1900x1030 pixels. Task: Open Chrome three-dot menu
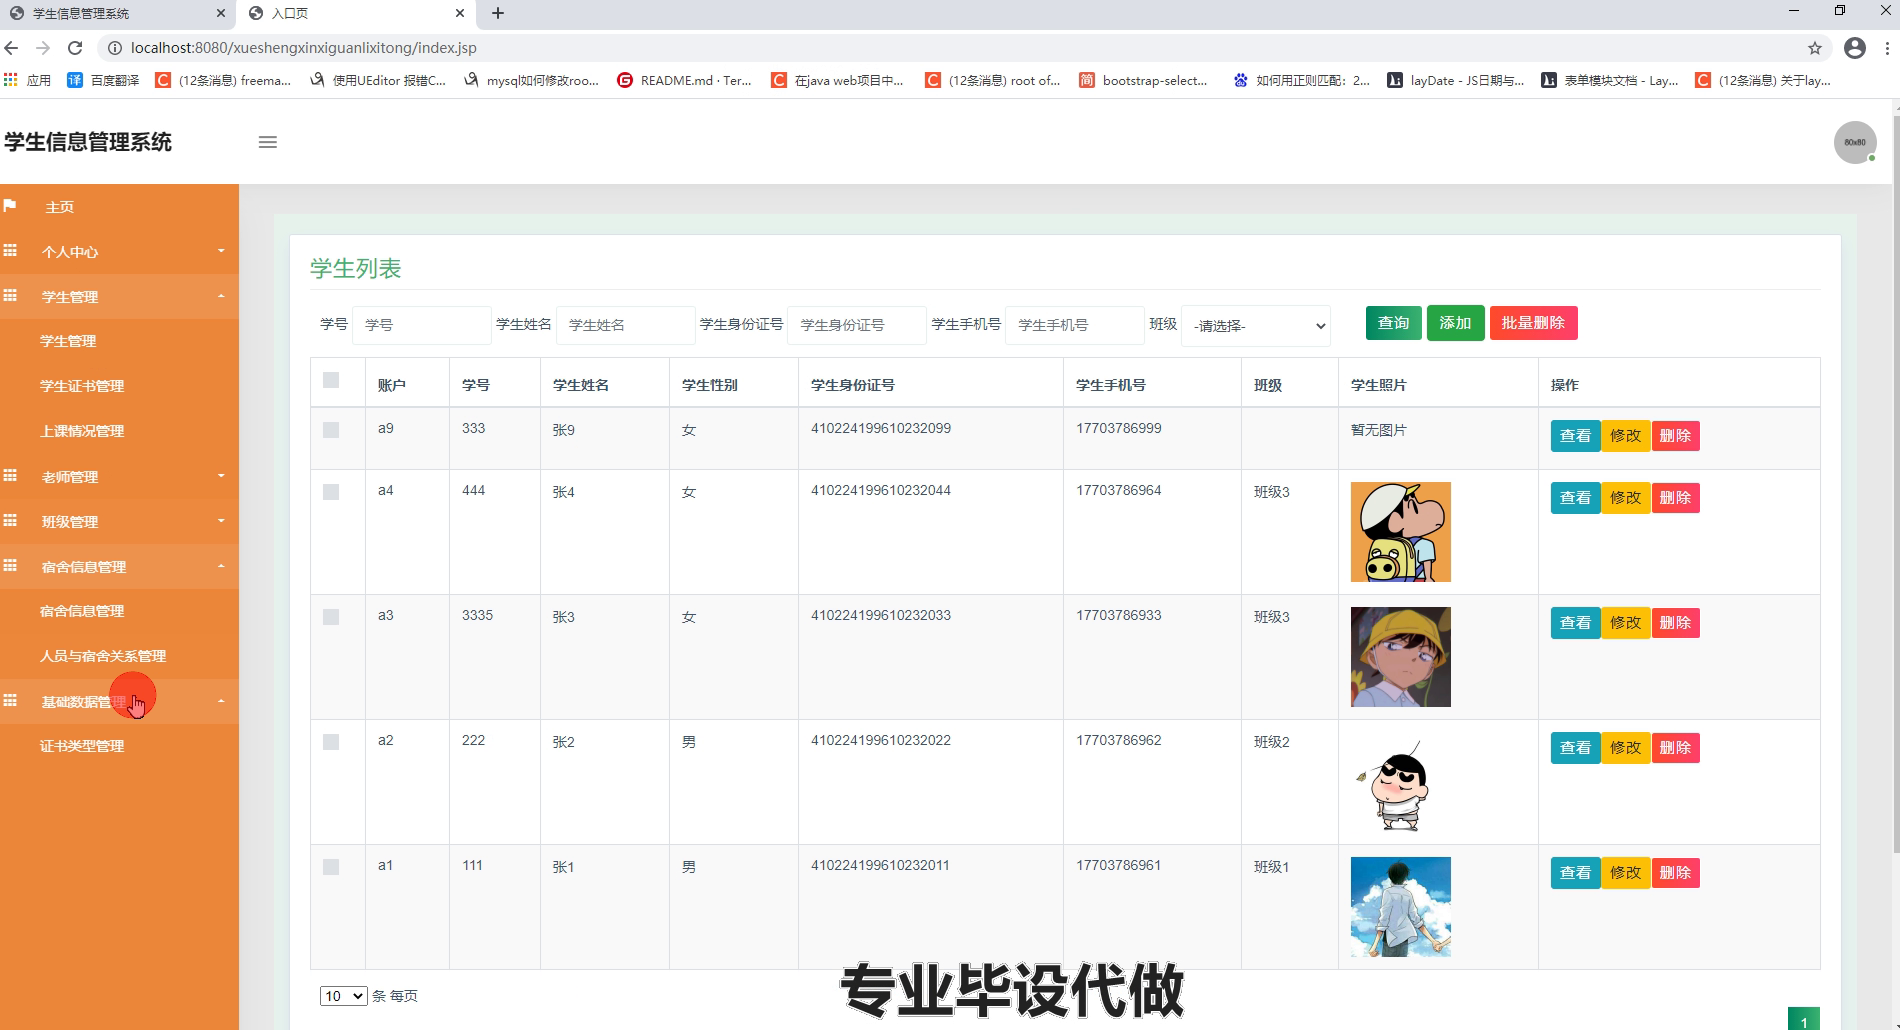[x=1887, y=48]
